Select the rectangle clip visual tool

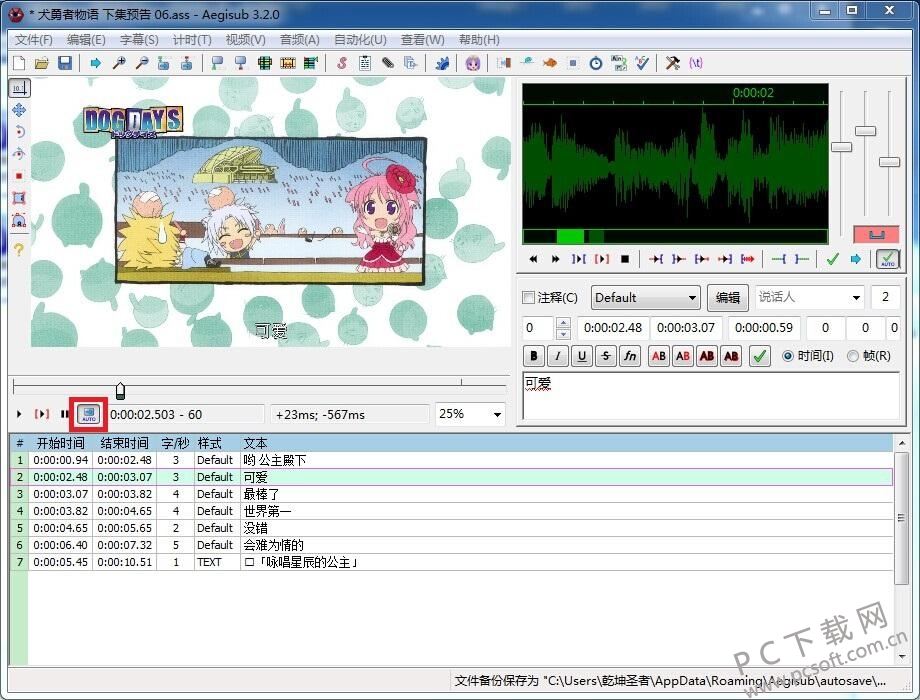pos(19,198)
